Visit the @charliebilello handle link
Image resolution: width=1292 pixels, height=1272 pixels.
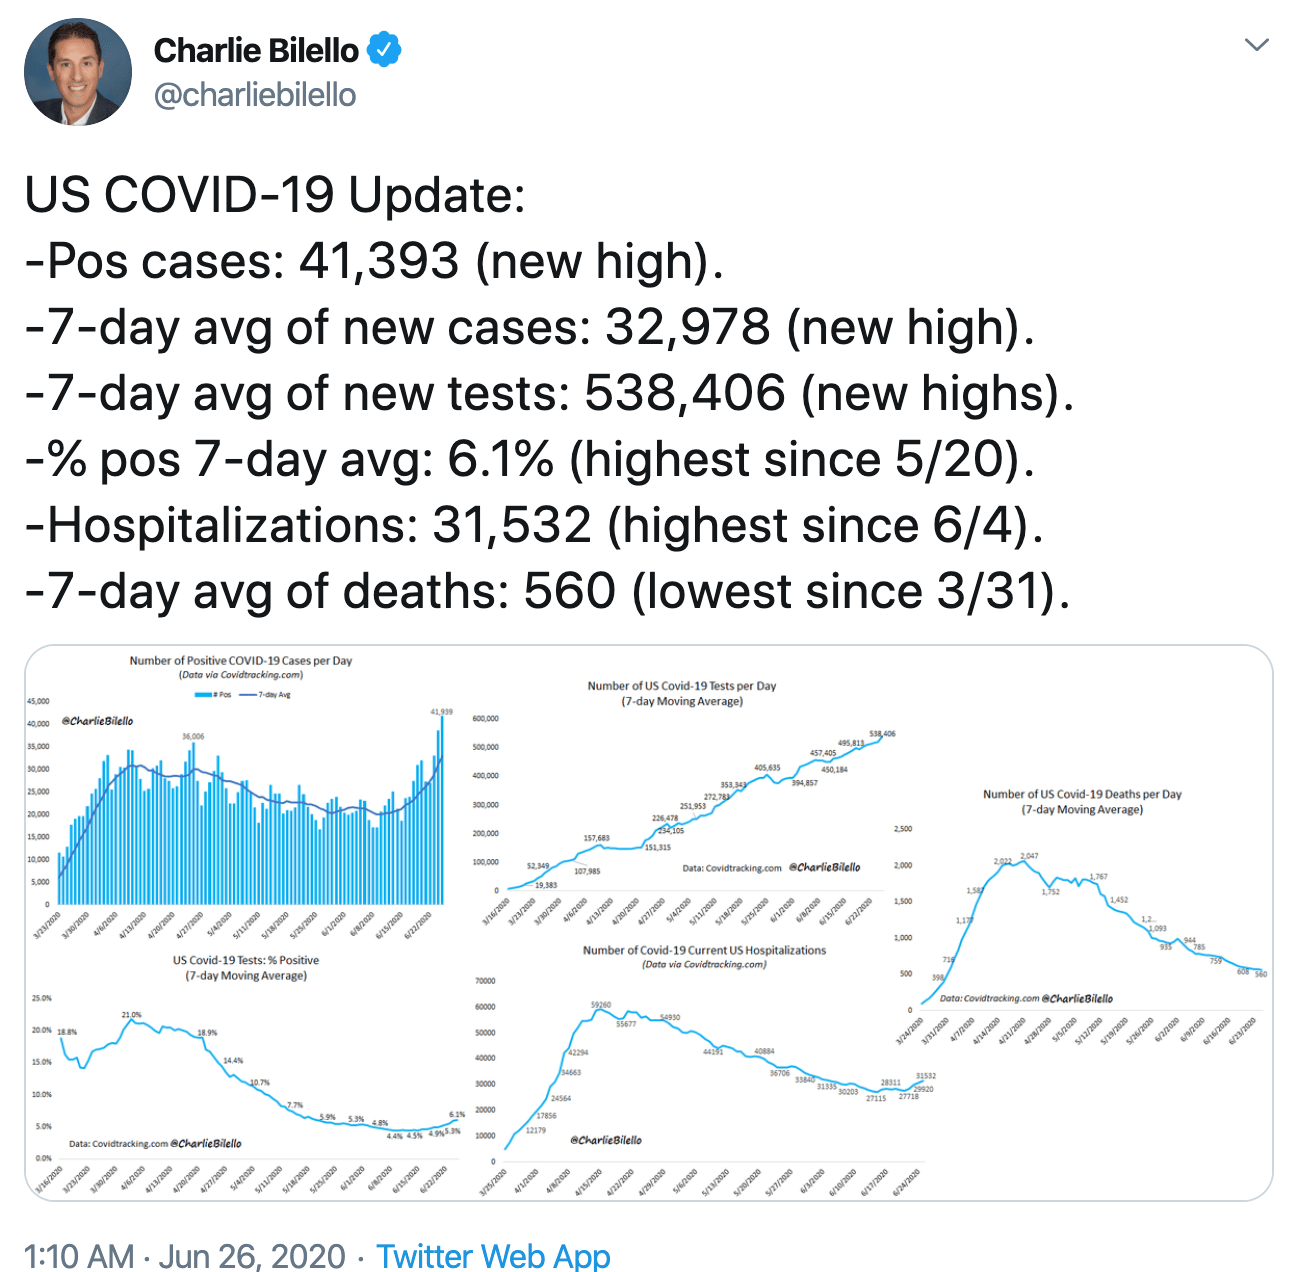[254, 95]
